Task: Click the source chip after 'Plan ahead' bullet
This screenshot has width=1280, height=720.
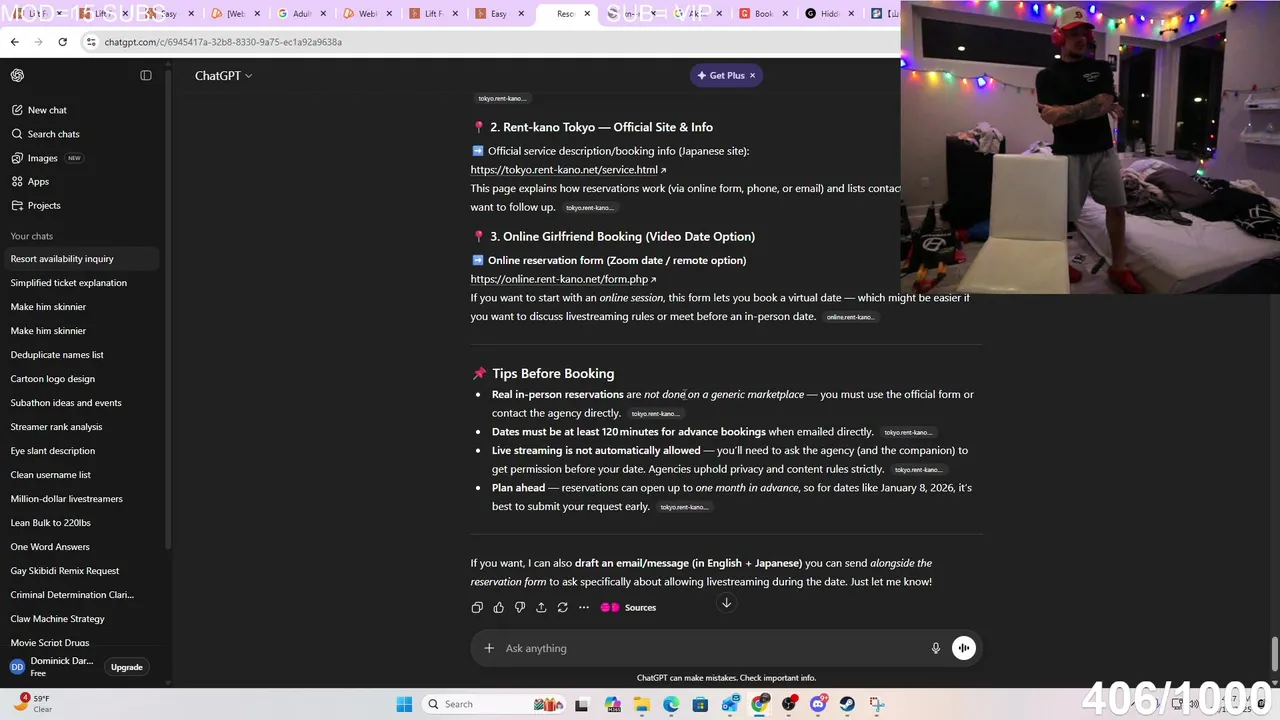Action: [684, 507]
